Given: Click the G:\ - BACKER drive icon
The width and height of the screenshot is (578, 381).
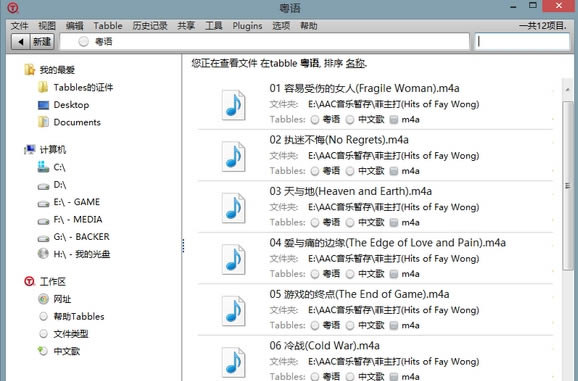Looking at the screenshot, I should pyautogui.click(x=43, y=238).
